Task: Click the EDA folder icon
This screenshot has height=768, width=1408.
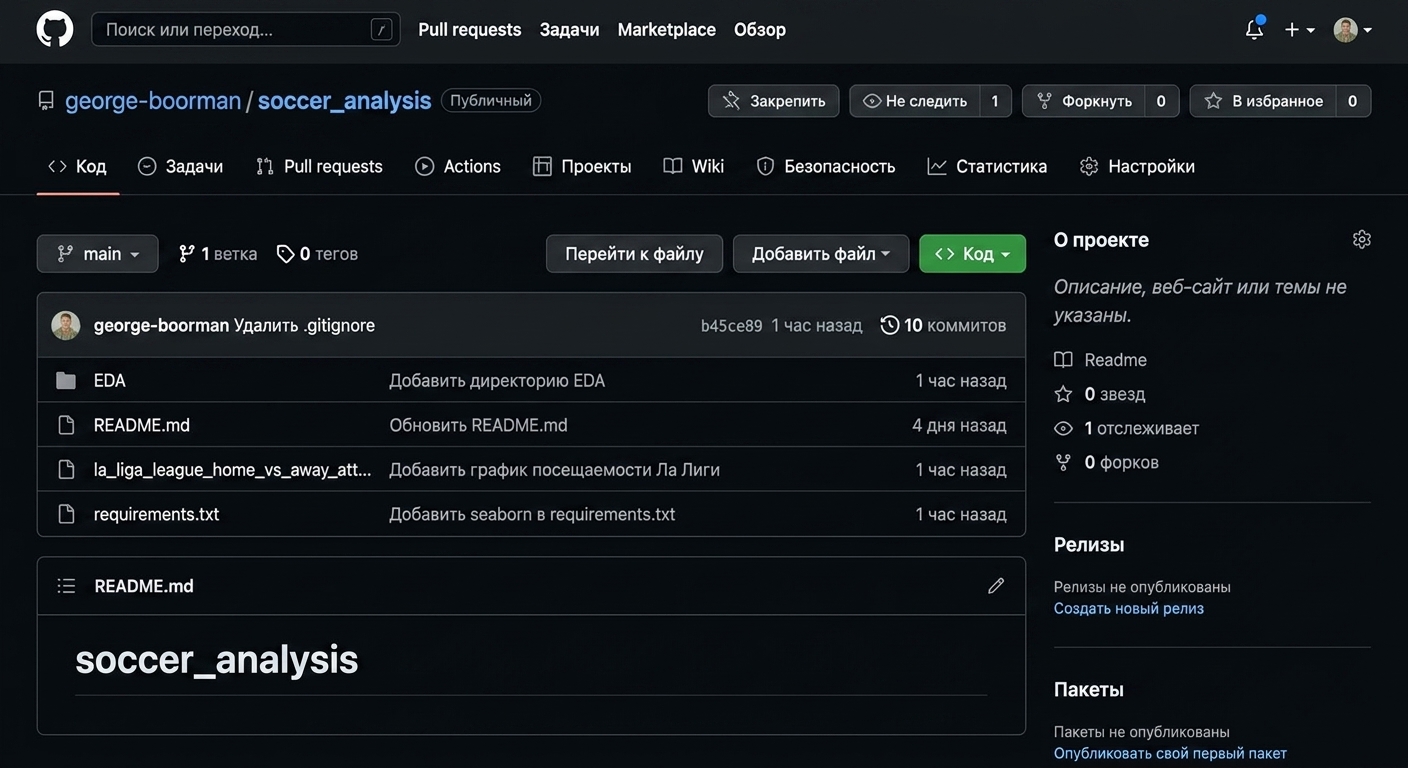Action: (x=66, y=380)
